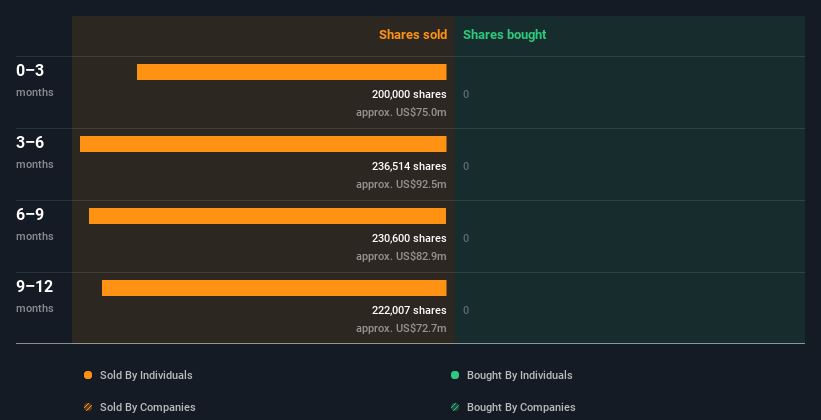Click the bought 0 in 0–3 months row
Viewport: 821px width, 420px height.
(466, 95)
